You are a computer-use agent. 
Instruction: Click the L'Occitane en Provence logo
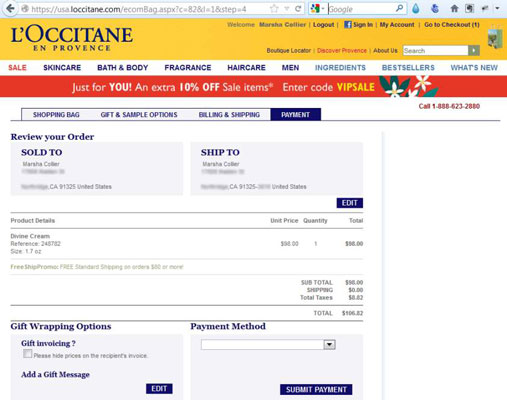pyautogui.click(x=72, y=38)
